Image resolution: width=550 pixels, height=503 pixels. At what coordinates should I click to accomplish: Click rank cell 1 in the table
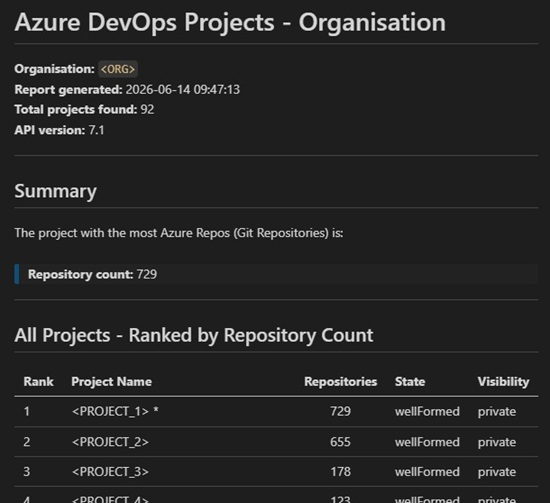coord(27,411)
